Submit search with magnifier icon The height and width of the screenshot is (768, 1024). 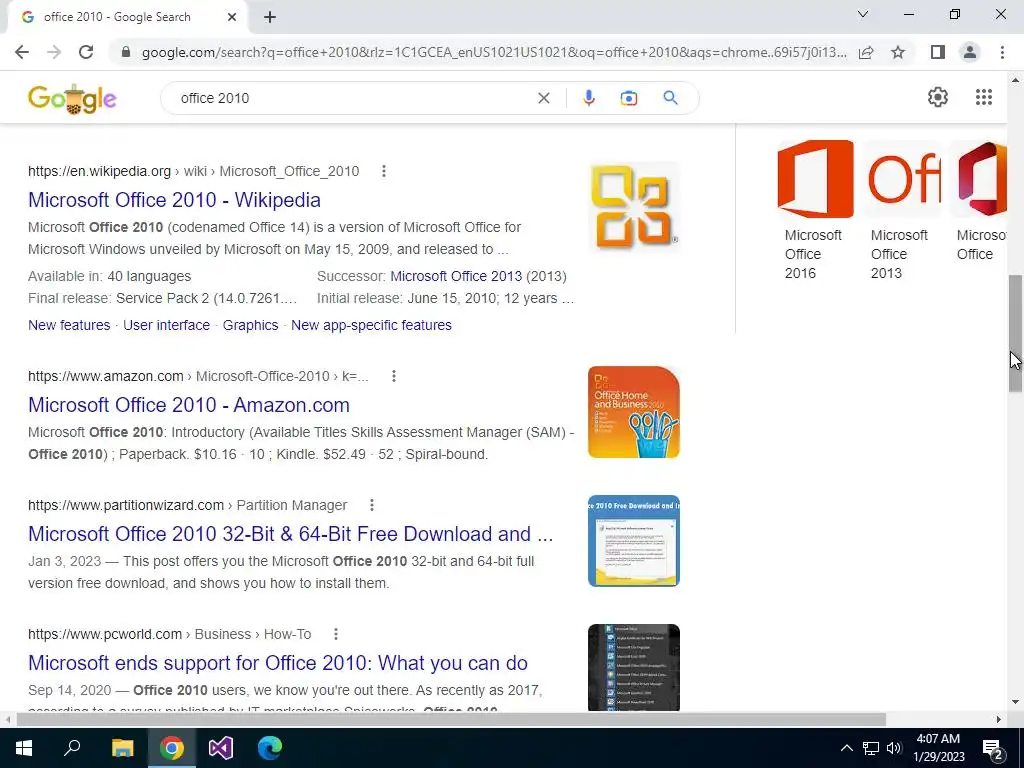670,98
